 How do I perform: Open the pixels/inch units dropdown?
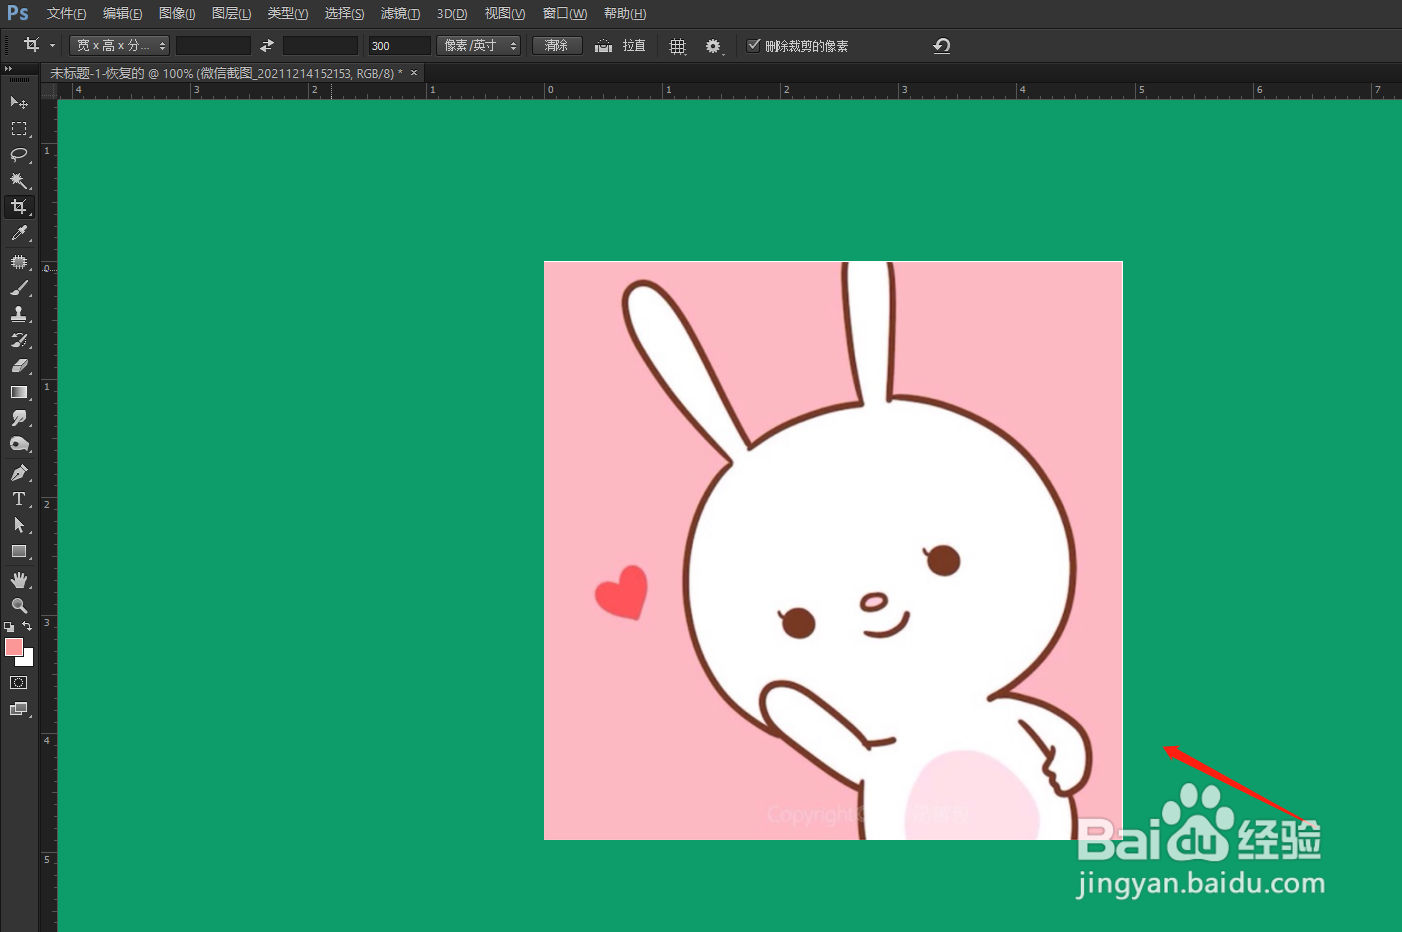pyautogui.click(x=478, y=46)
